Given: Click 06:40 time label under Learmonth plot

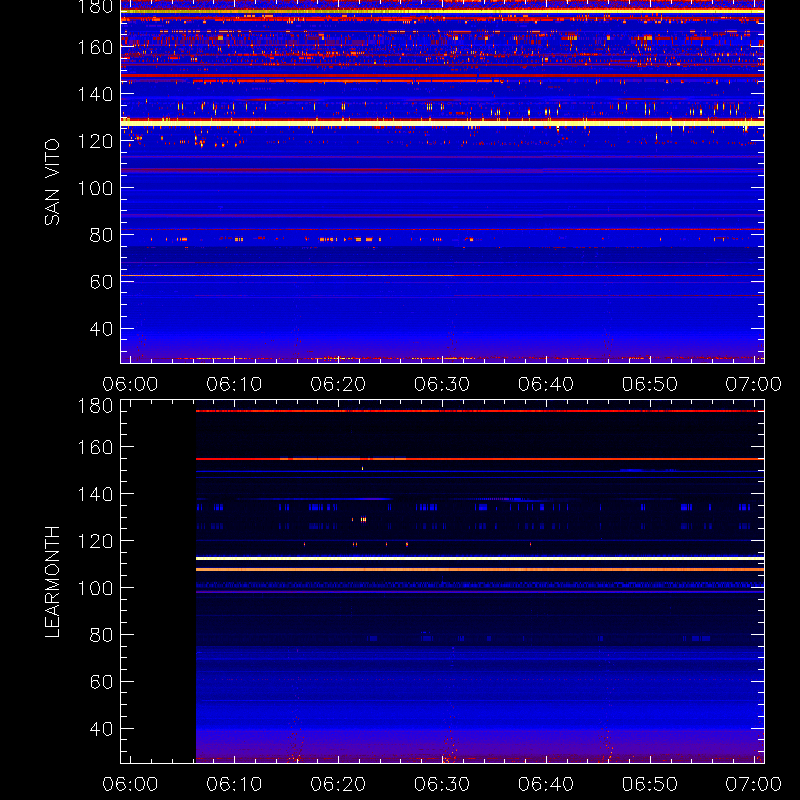Looking at the screenshot, I should [546, 784].
